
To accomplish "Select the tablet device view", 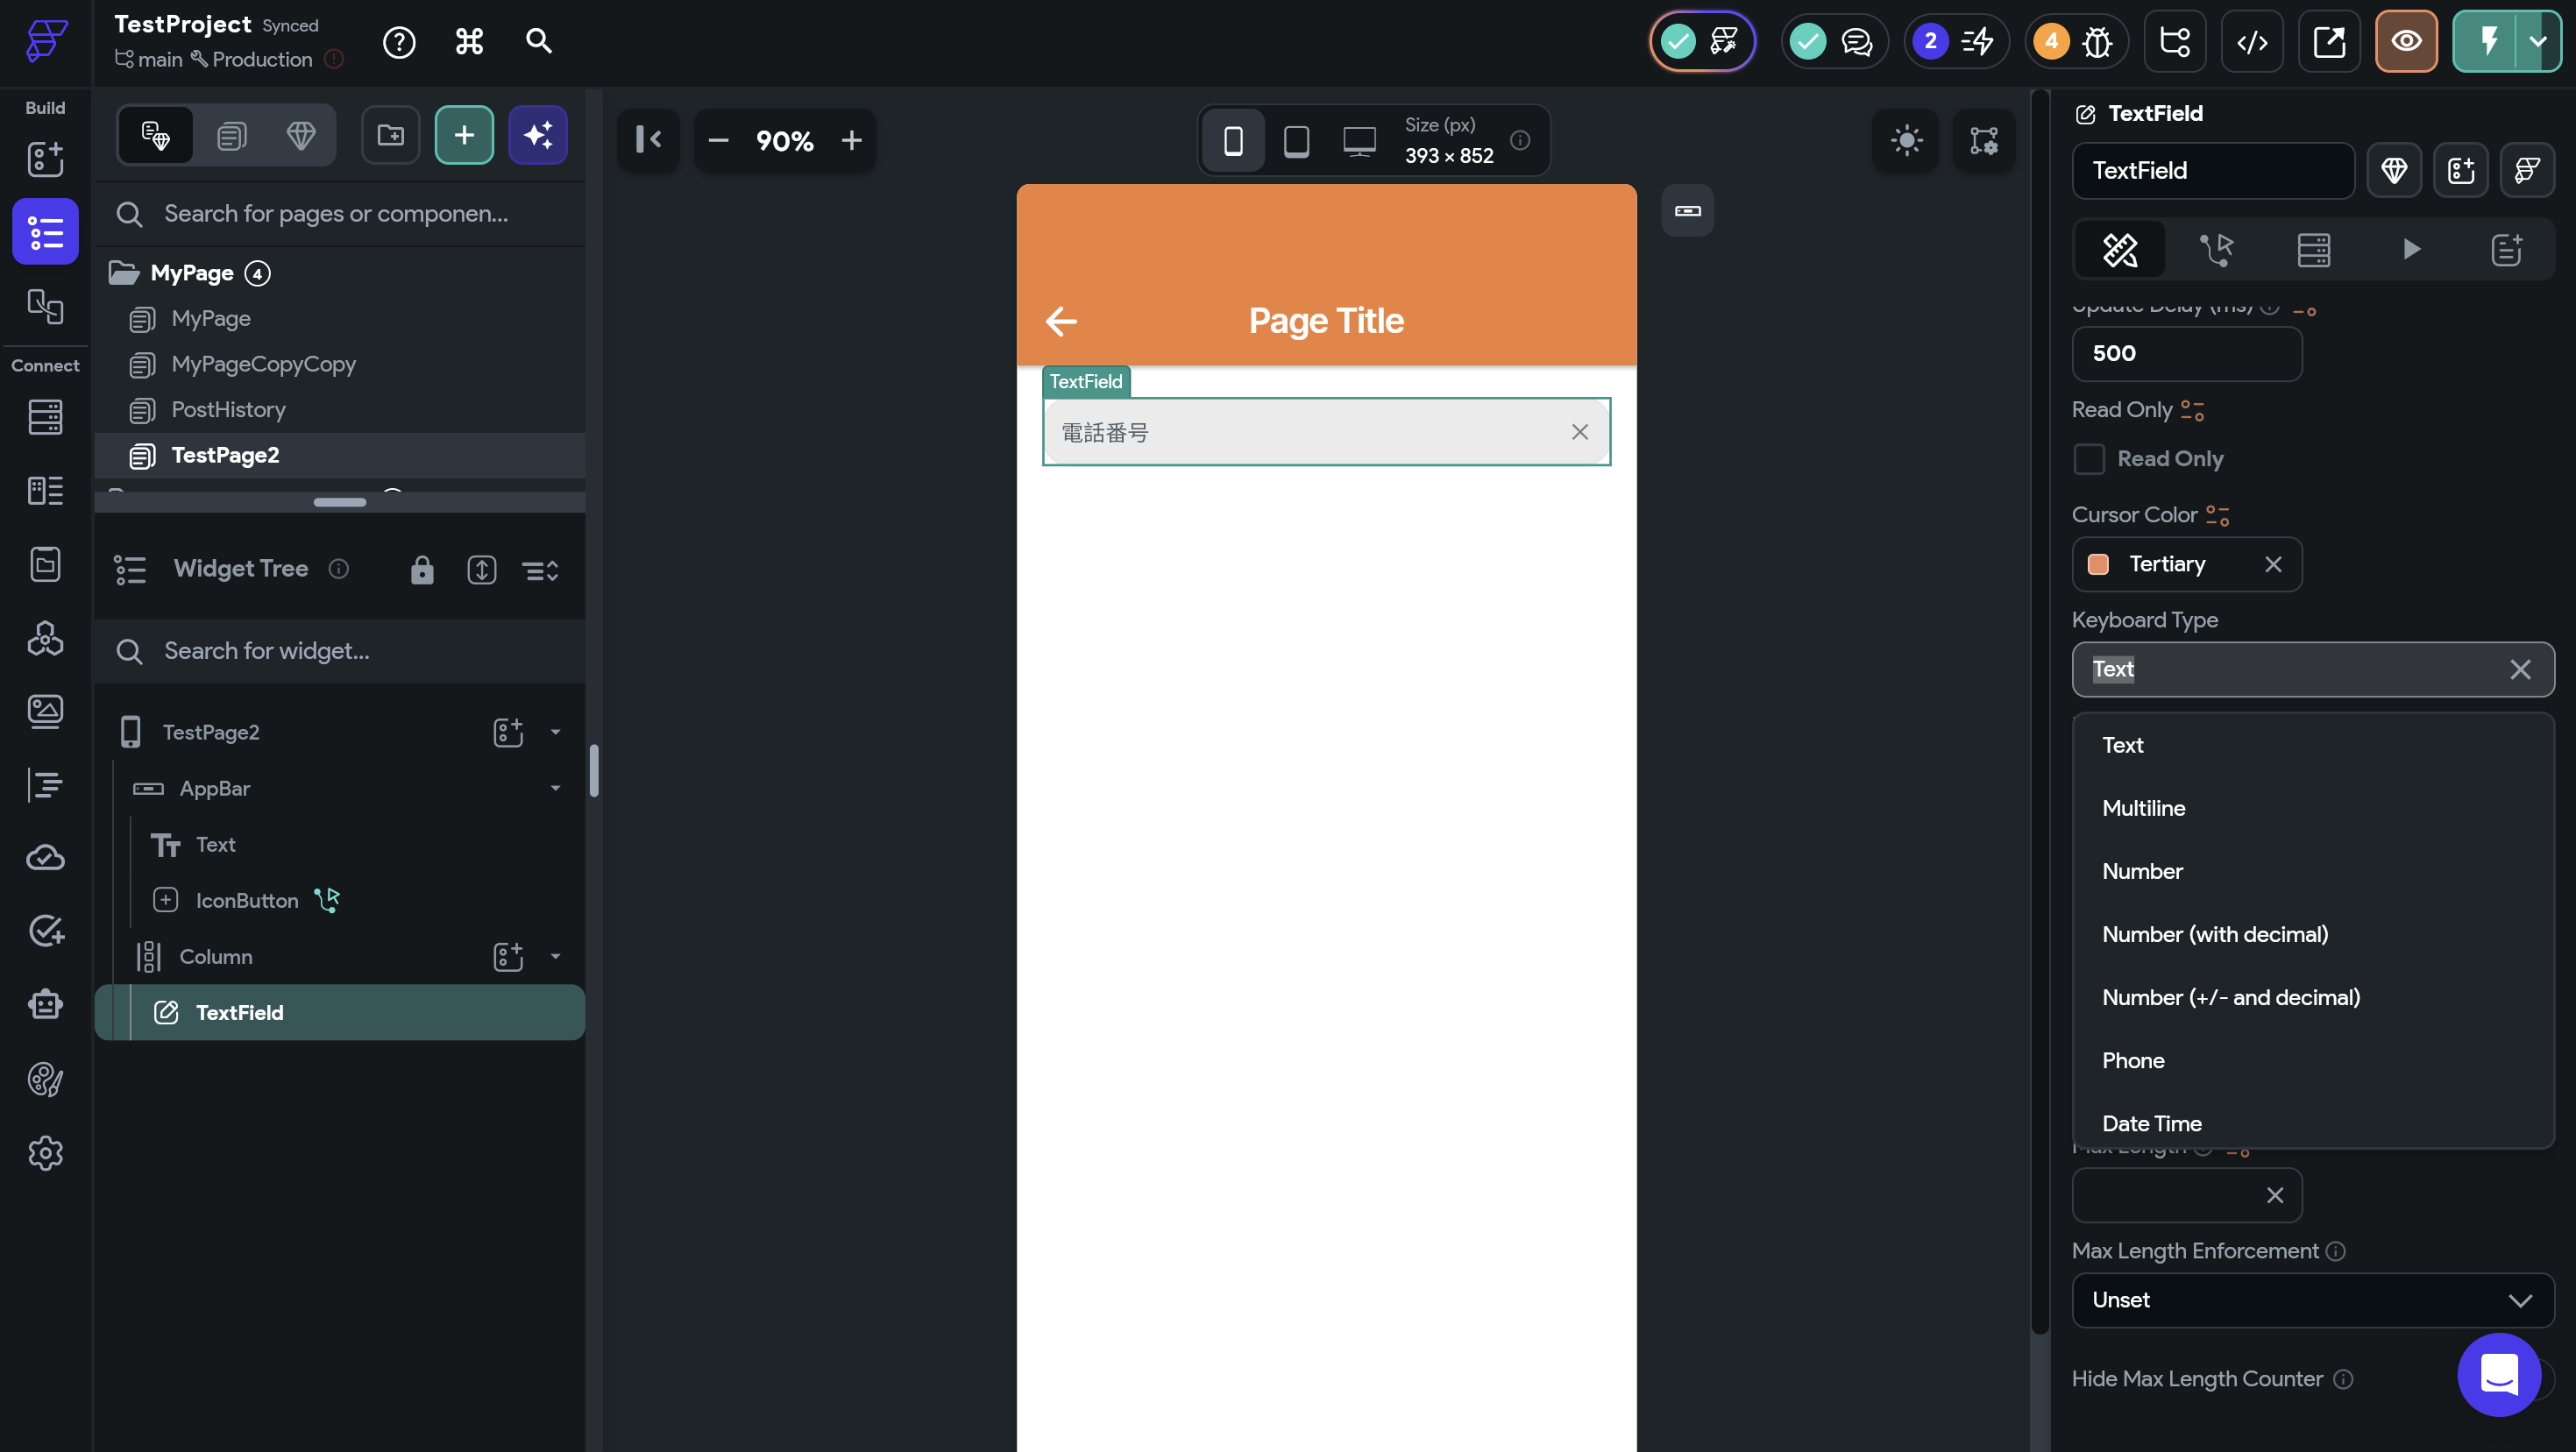I will [x=1296, y=141].
